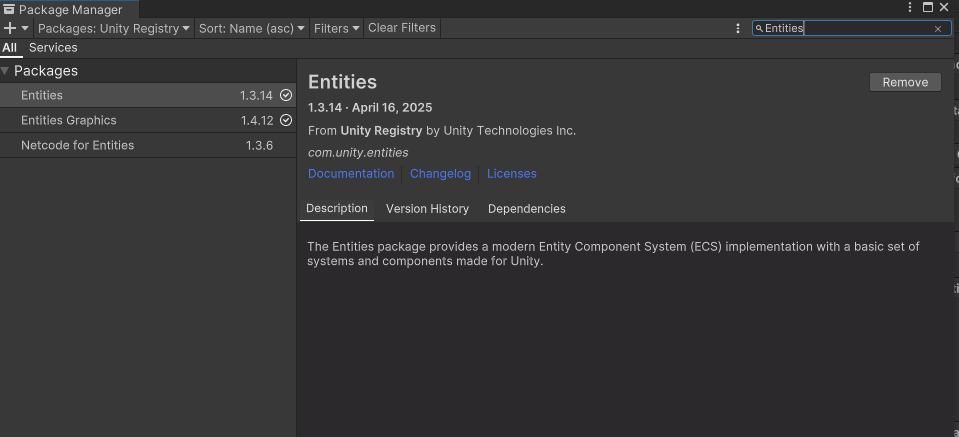
Task: Open the toolbar more options kebab menu
Action: pyautogui.click(x=738, y=28)
